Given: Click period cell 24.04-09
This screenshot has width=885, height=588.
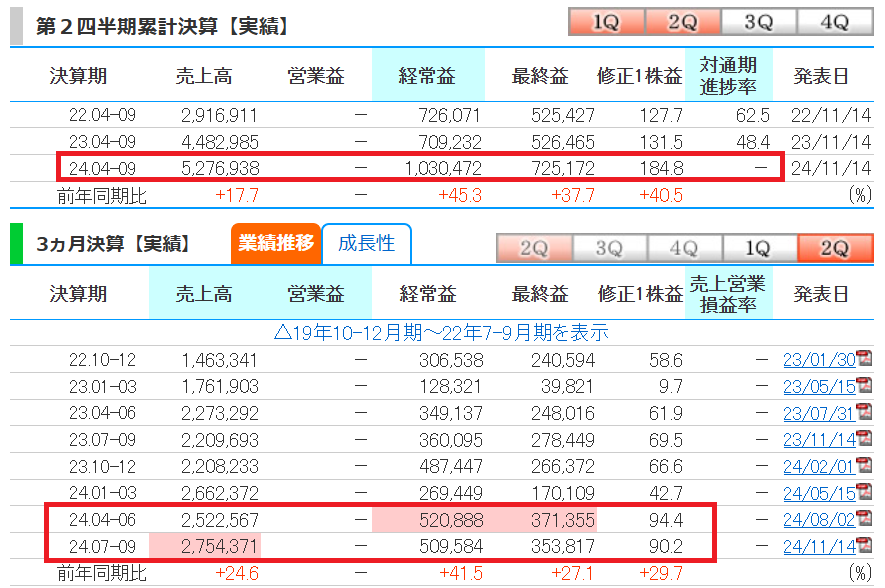Looking at the screenshot, I should tap(102, 168).
